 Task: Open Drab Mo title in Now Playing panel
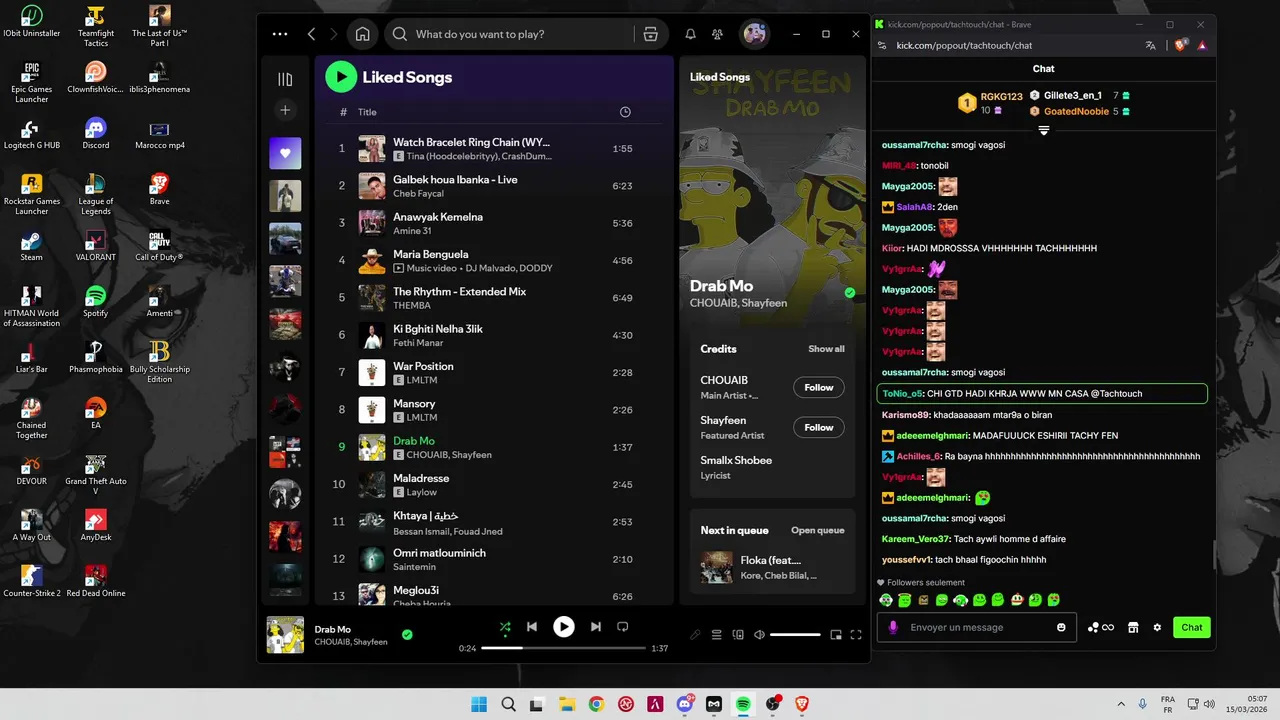point(721,286)
